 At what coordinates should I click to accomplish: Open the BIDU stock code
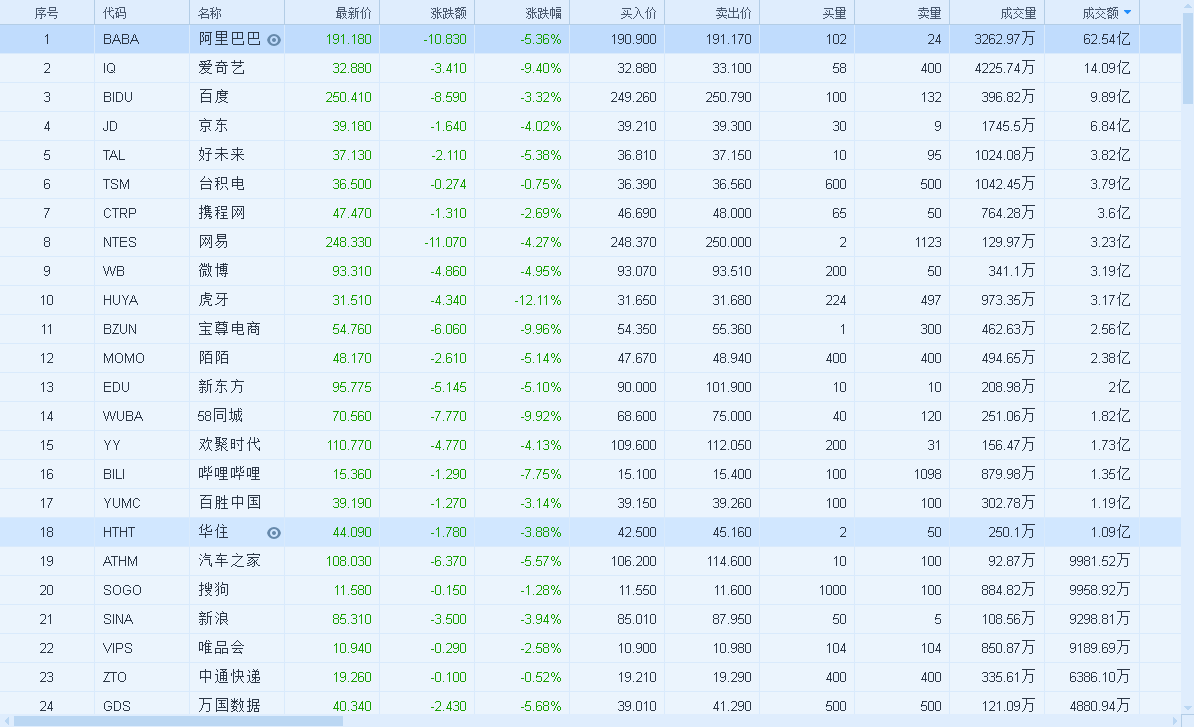click(x=117, y=97)
